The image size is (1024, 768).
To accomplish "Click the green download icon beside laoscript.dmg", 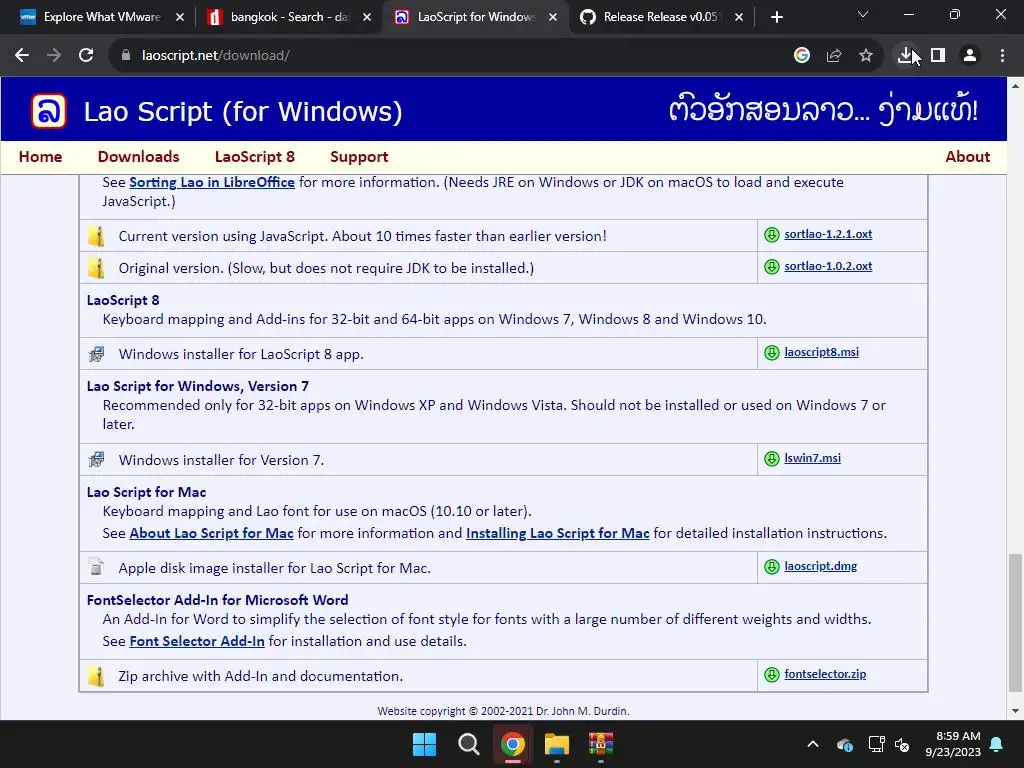I will click(x=772, y=566).
